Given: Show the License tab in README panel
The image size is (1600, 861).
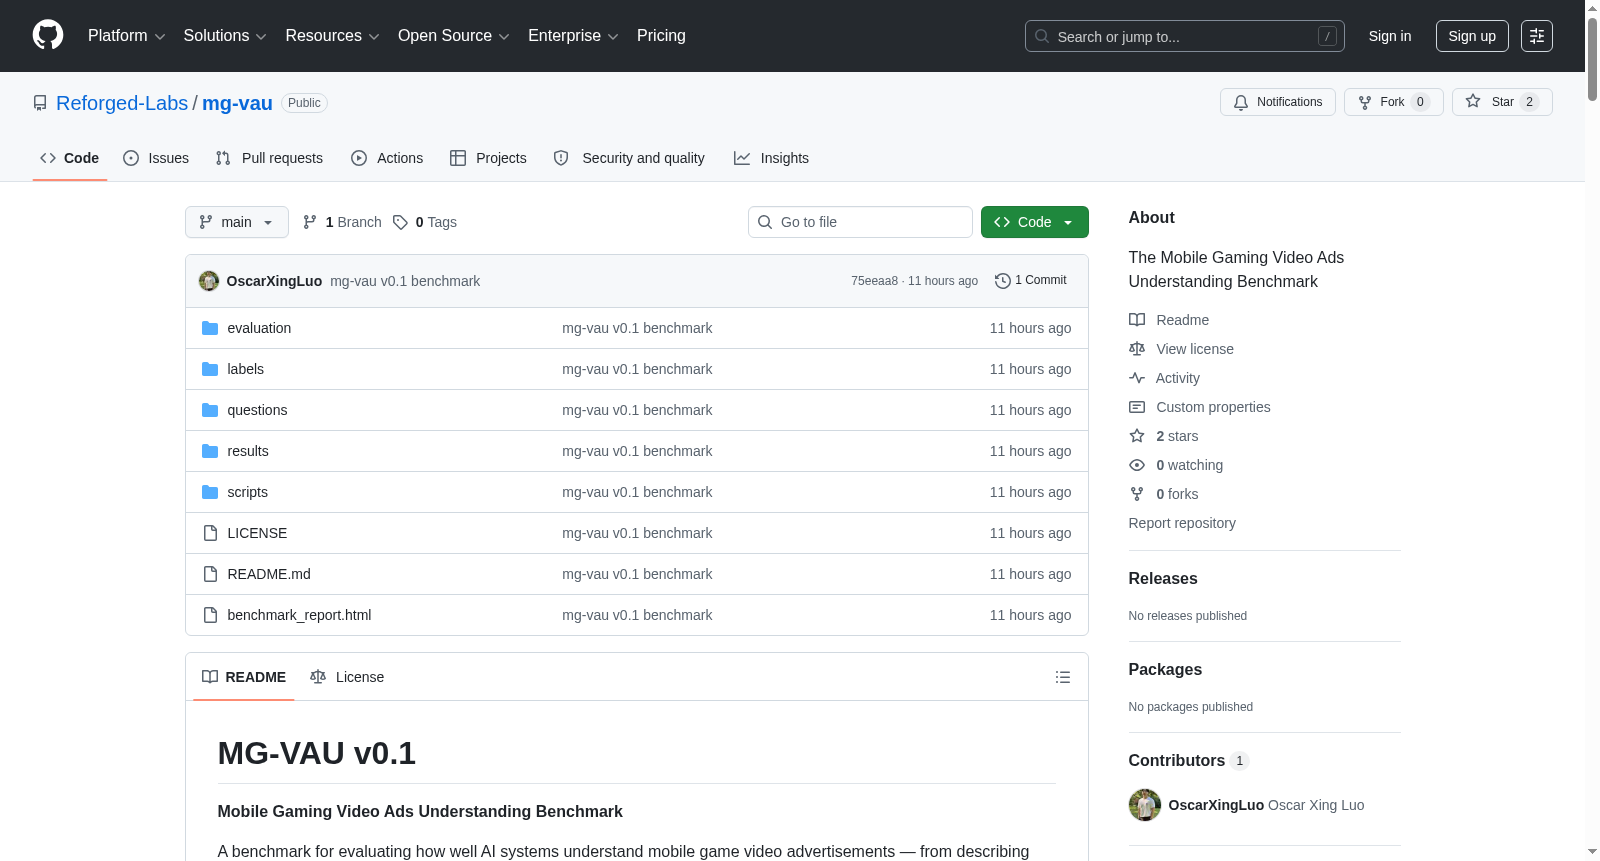Looking at the screenshot, I should (347, 677).
